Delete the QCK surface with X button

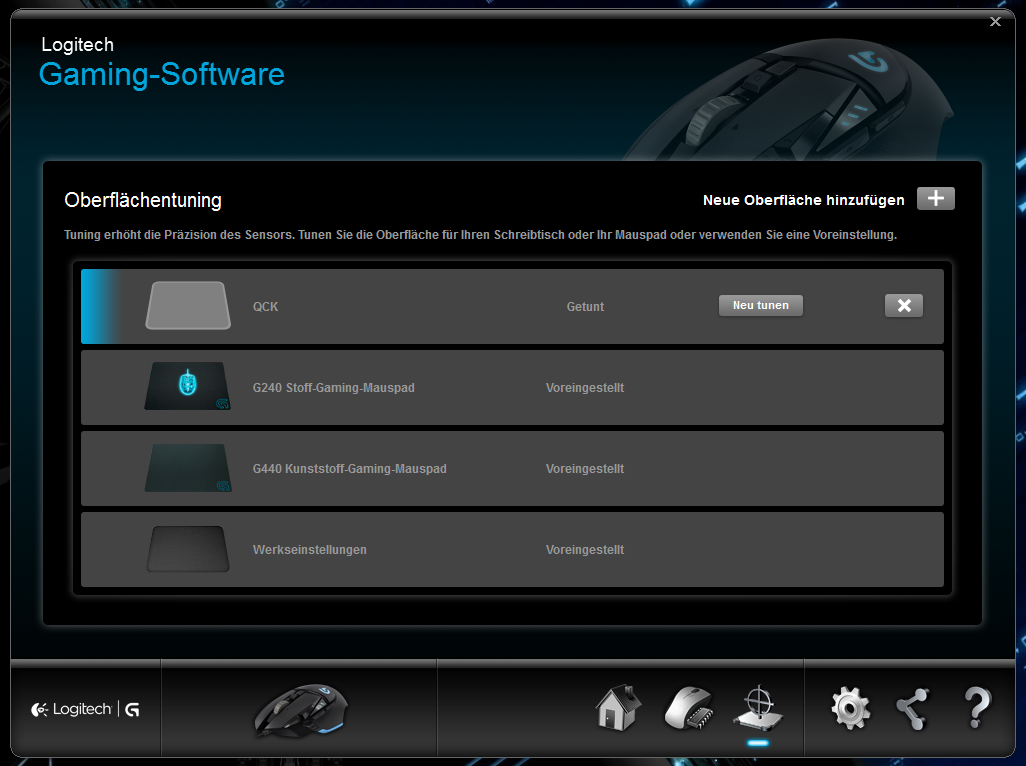(904, 305)
